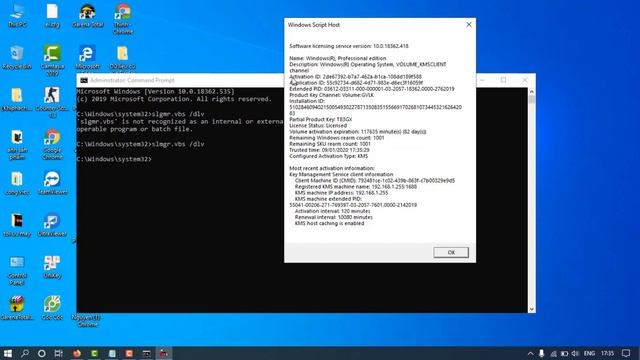The height and width of the screenshot is (360, 640).
Task: Select the TeamViewer desktop shortcut
Action: pyautogui.click(x=52, y=182)
